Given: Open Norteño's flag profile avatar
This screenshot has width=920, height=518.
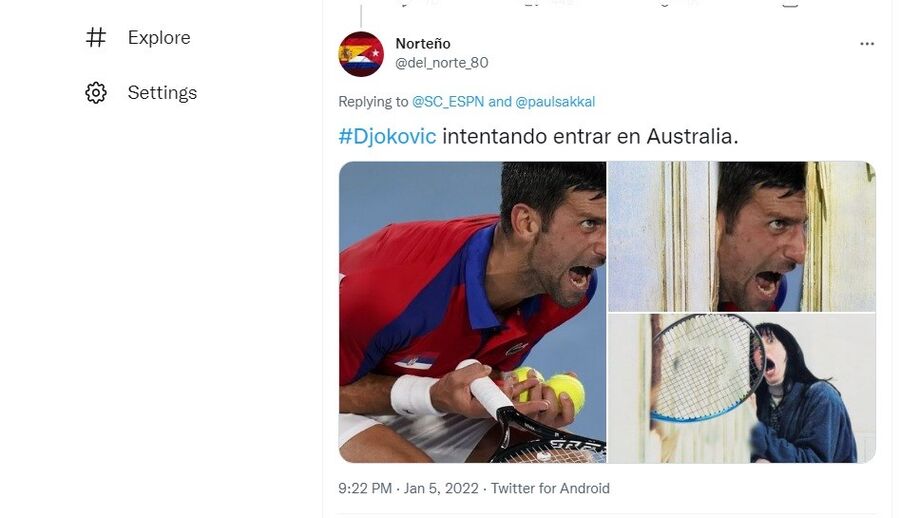Looking at the screenshot, I should [x=361, y=54].
